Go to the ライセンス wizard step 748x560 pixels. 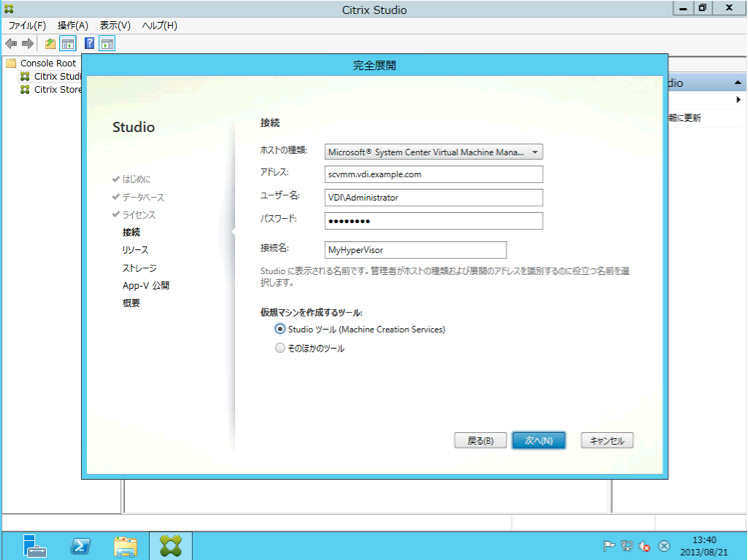click(139, 215)
